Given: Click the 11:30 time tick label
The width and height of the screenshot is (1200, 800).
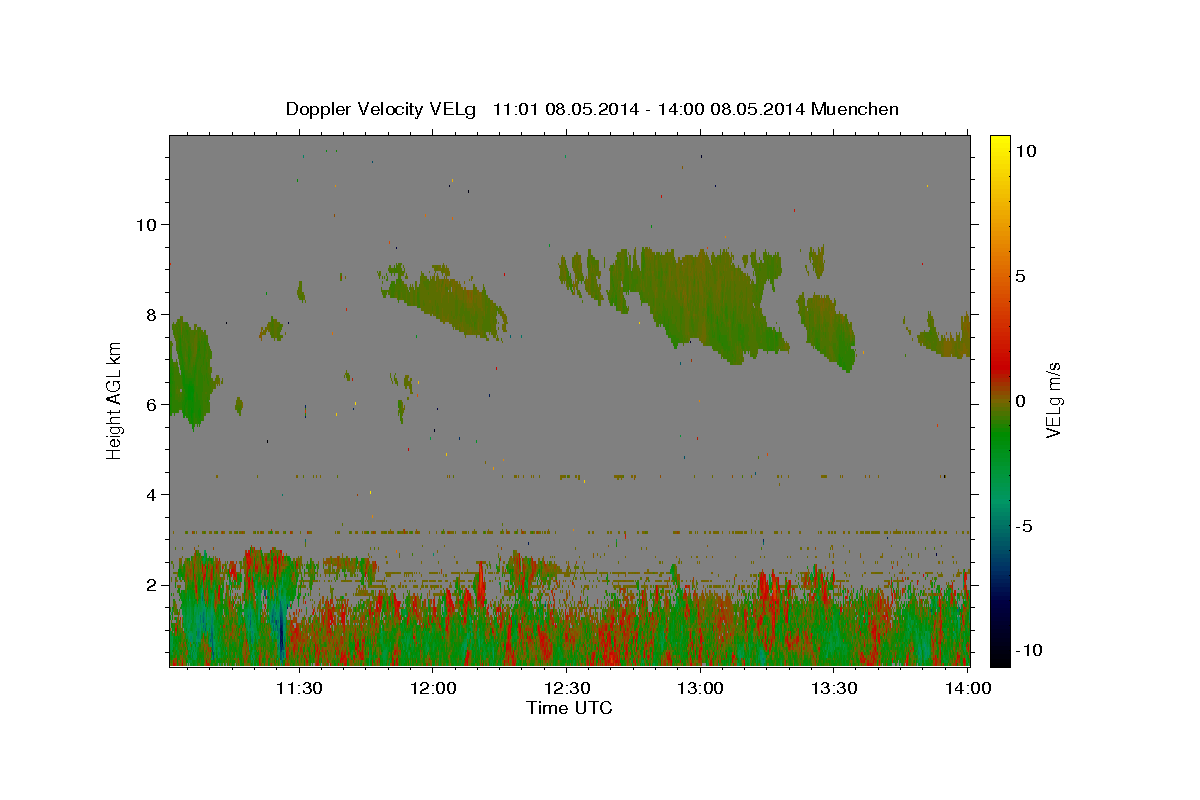Looking at the screenshot, I should 298,688.
